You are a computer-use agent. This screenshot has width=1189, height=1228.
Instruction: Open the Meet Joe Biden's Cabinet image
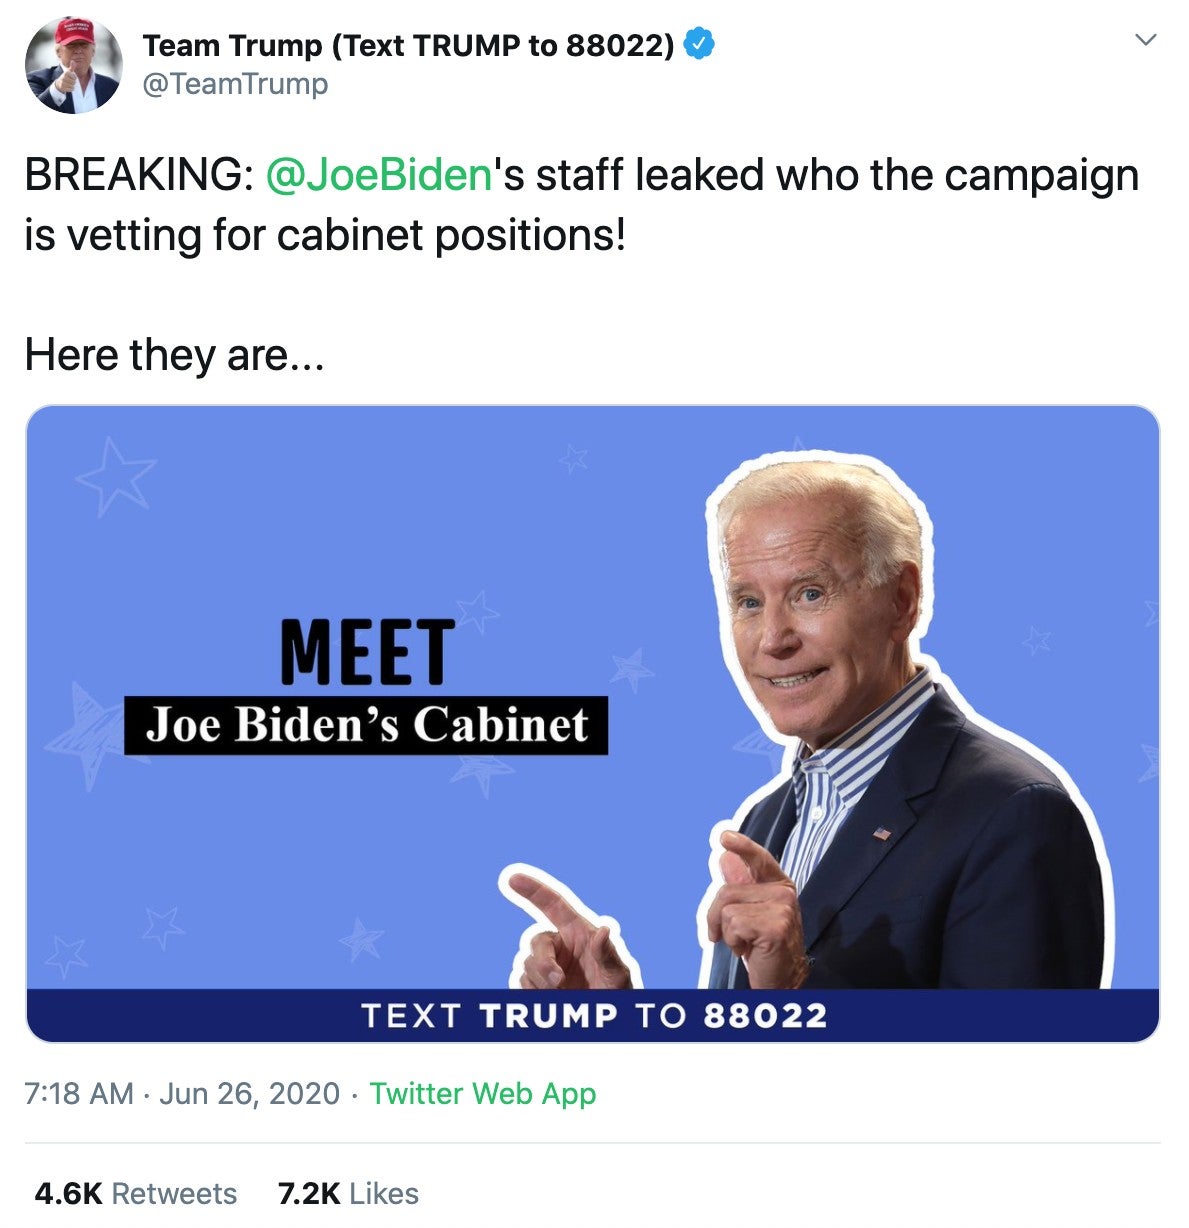tap(593, 723)
